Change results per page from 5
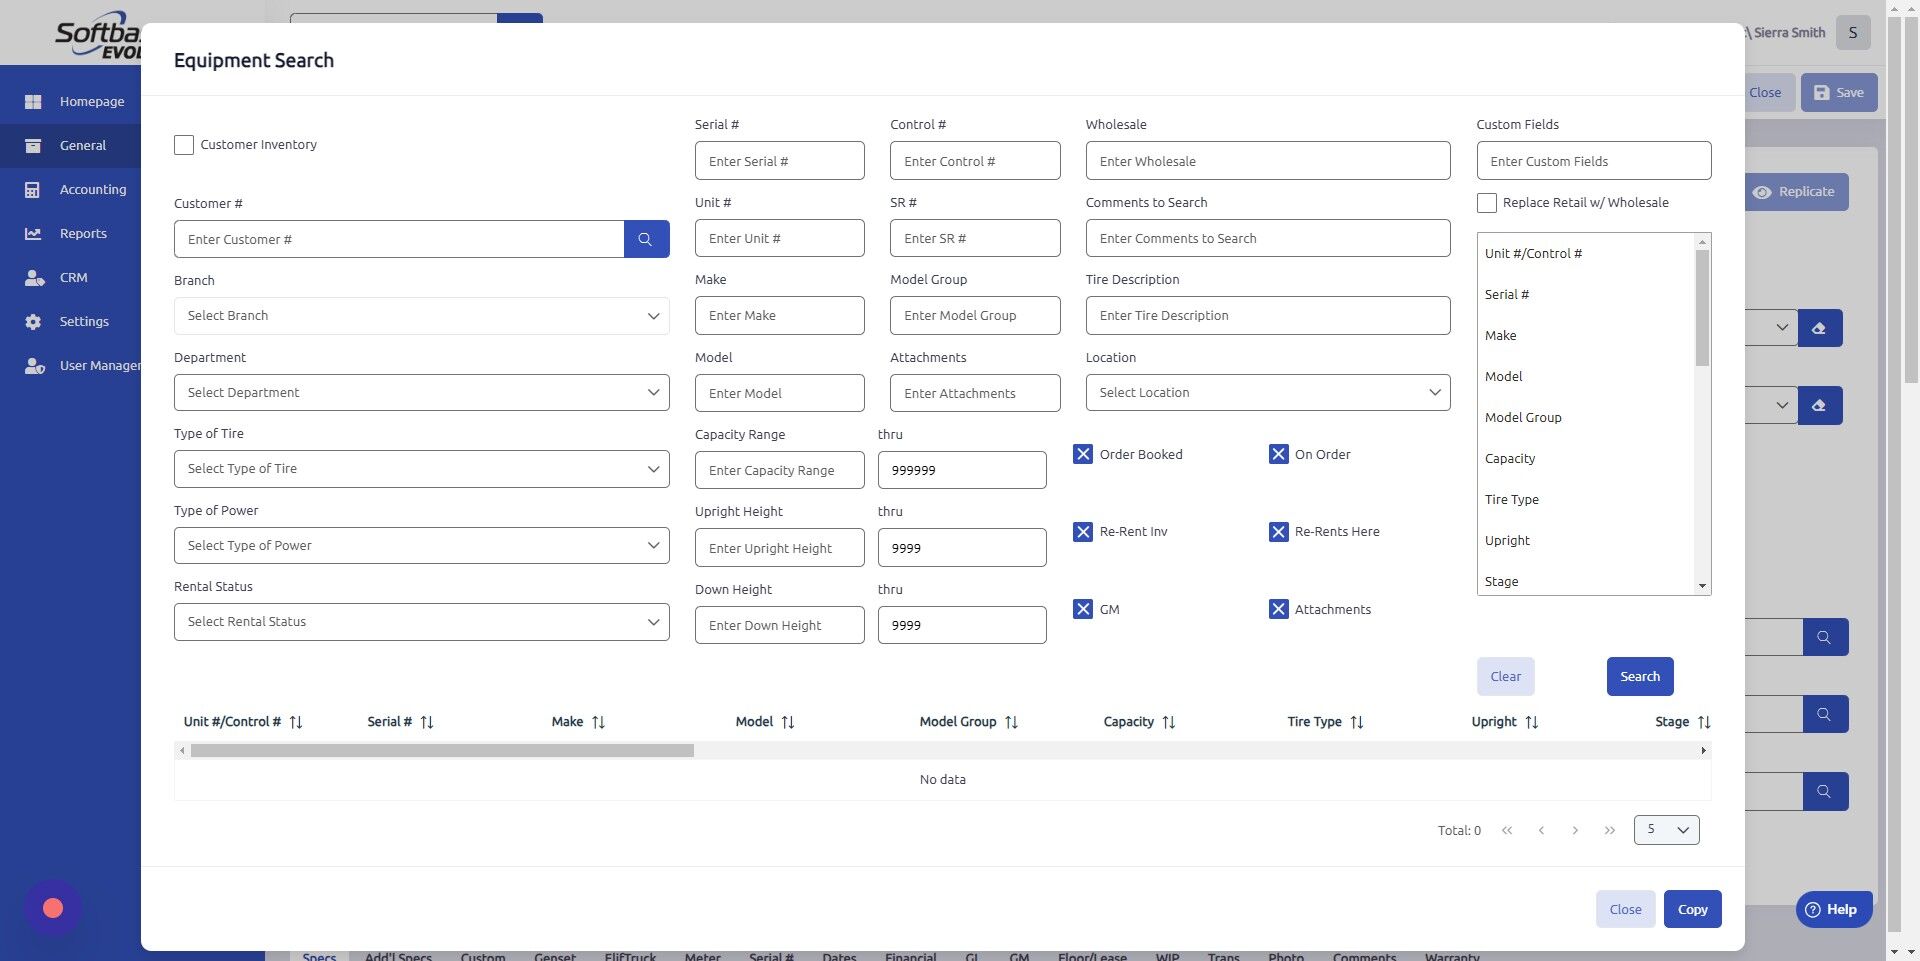Screen dimensions: 1920x961 point(1665,830)
